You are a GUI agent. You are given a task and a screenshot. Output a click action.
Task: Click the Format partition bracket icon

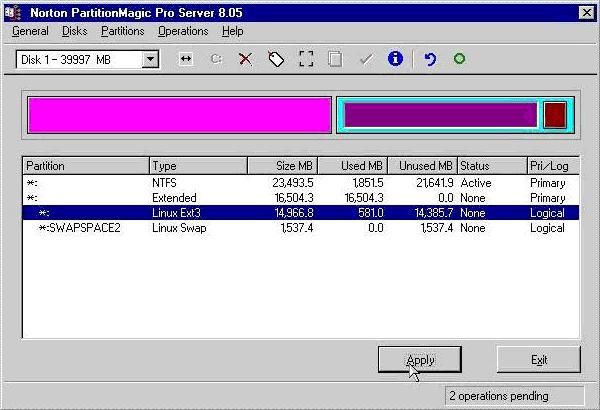306,59
